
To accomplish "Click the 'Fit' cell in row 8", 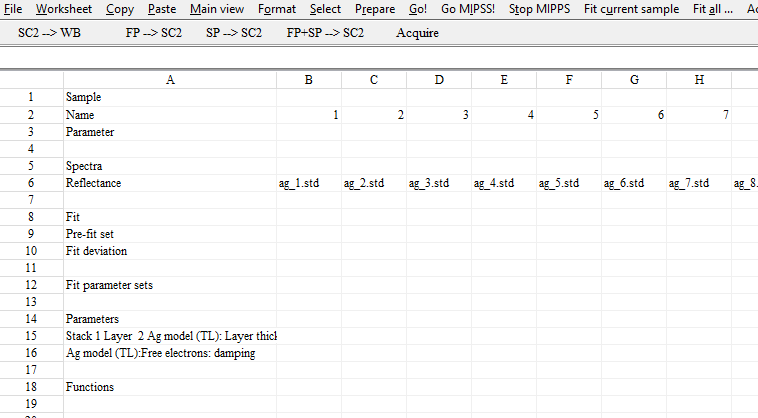I will coord(170,217).
